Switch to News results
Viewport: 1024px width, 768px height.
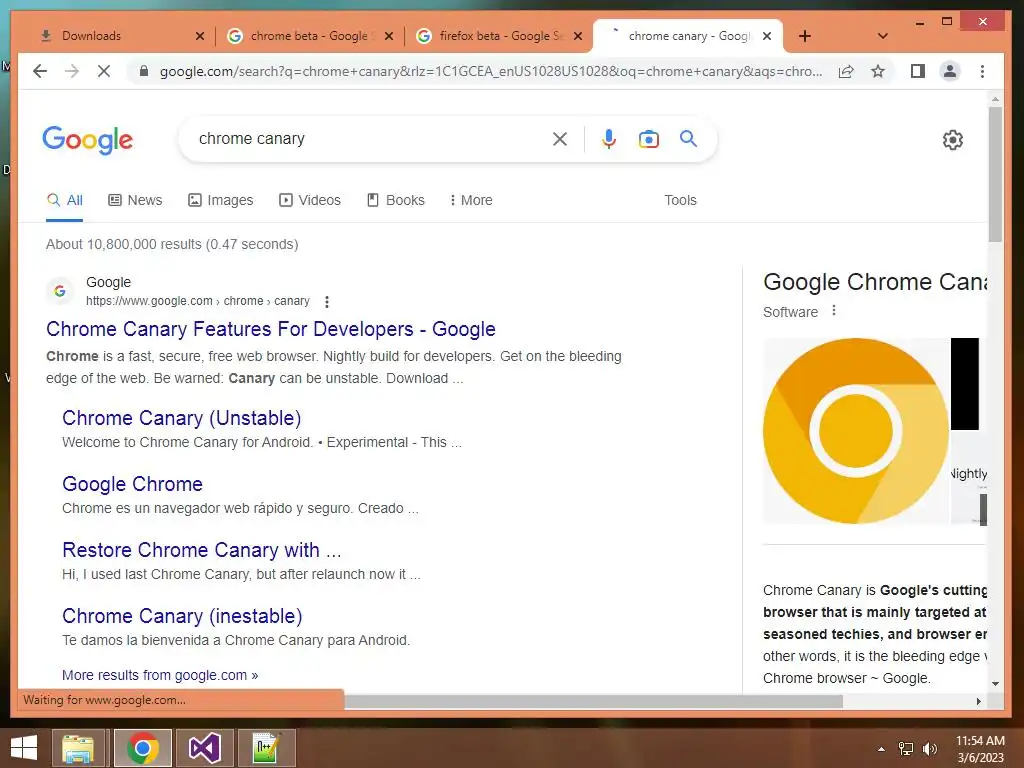135,200
